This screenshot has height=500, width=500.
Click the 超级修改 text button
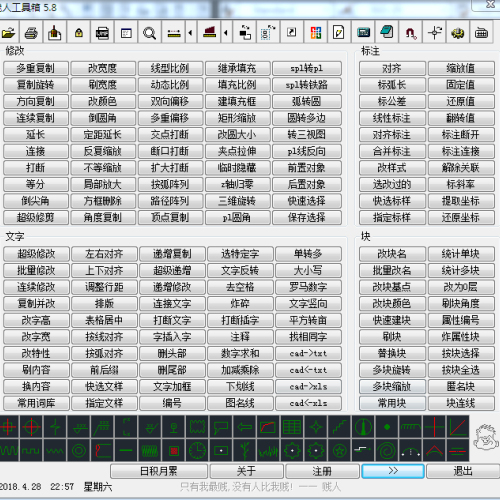click(36, 254)
